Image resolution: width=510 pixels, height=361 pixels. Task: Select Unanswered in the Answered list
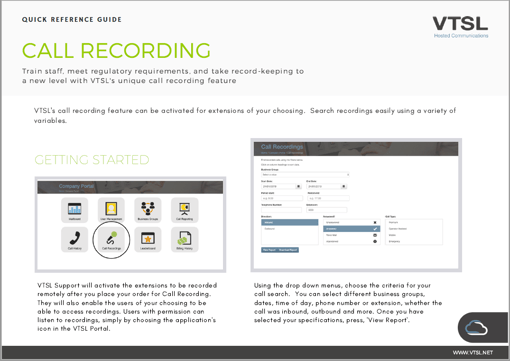352,222
